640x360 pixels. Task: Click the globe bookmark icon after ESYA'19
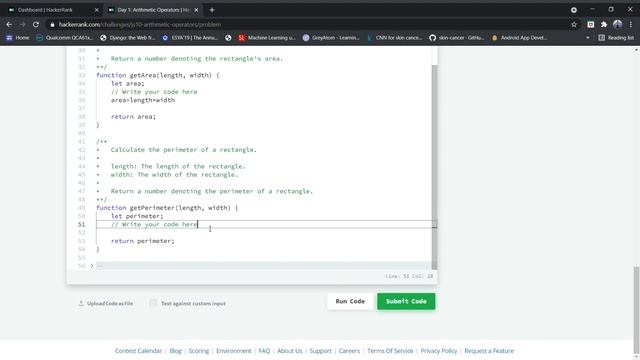tap(228, 38)
